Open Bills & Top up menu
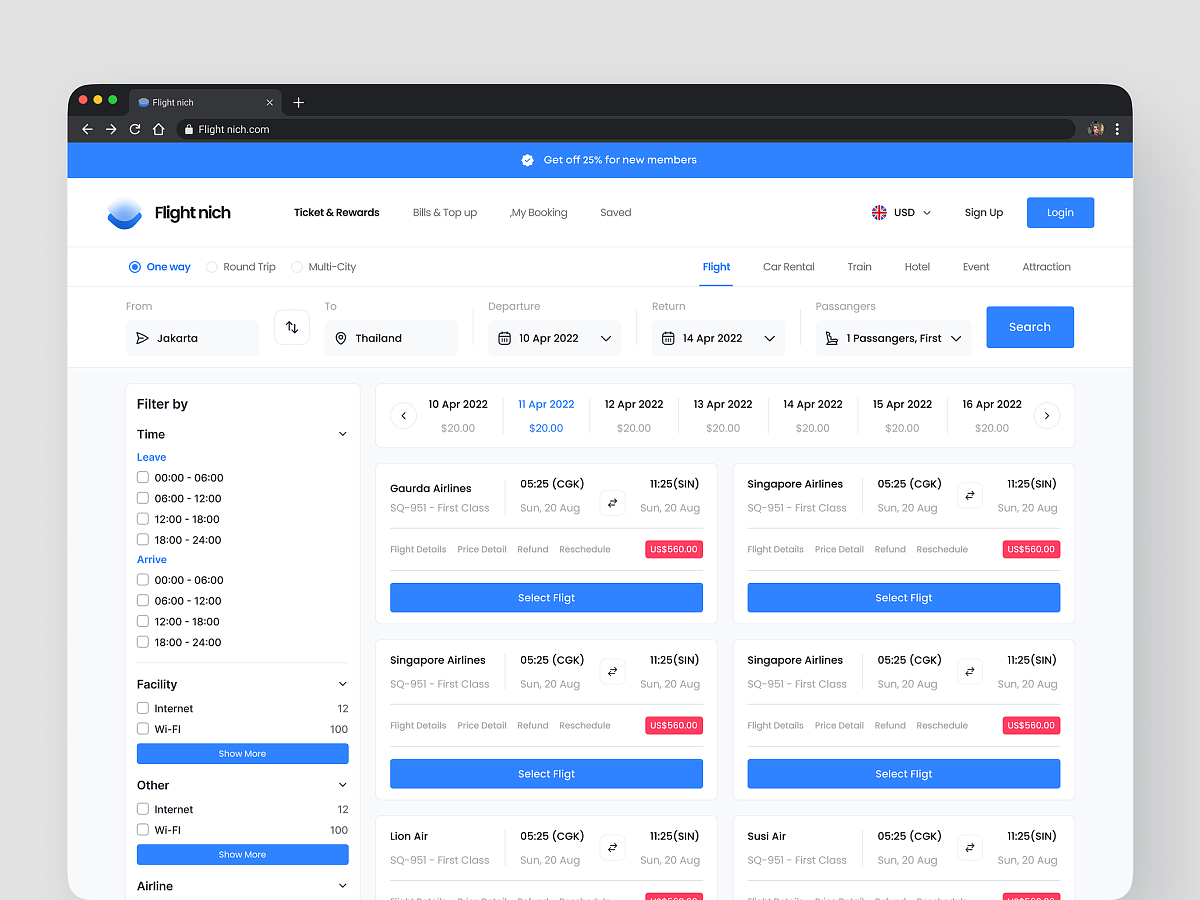The height and width of the screenshot is (900, 1200). [x=445, y=212]
